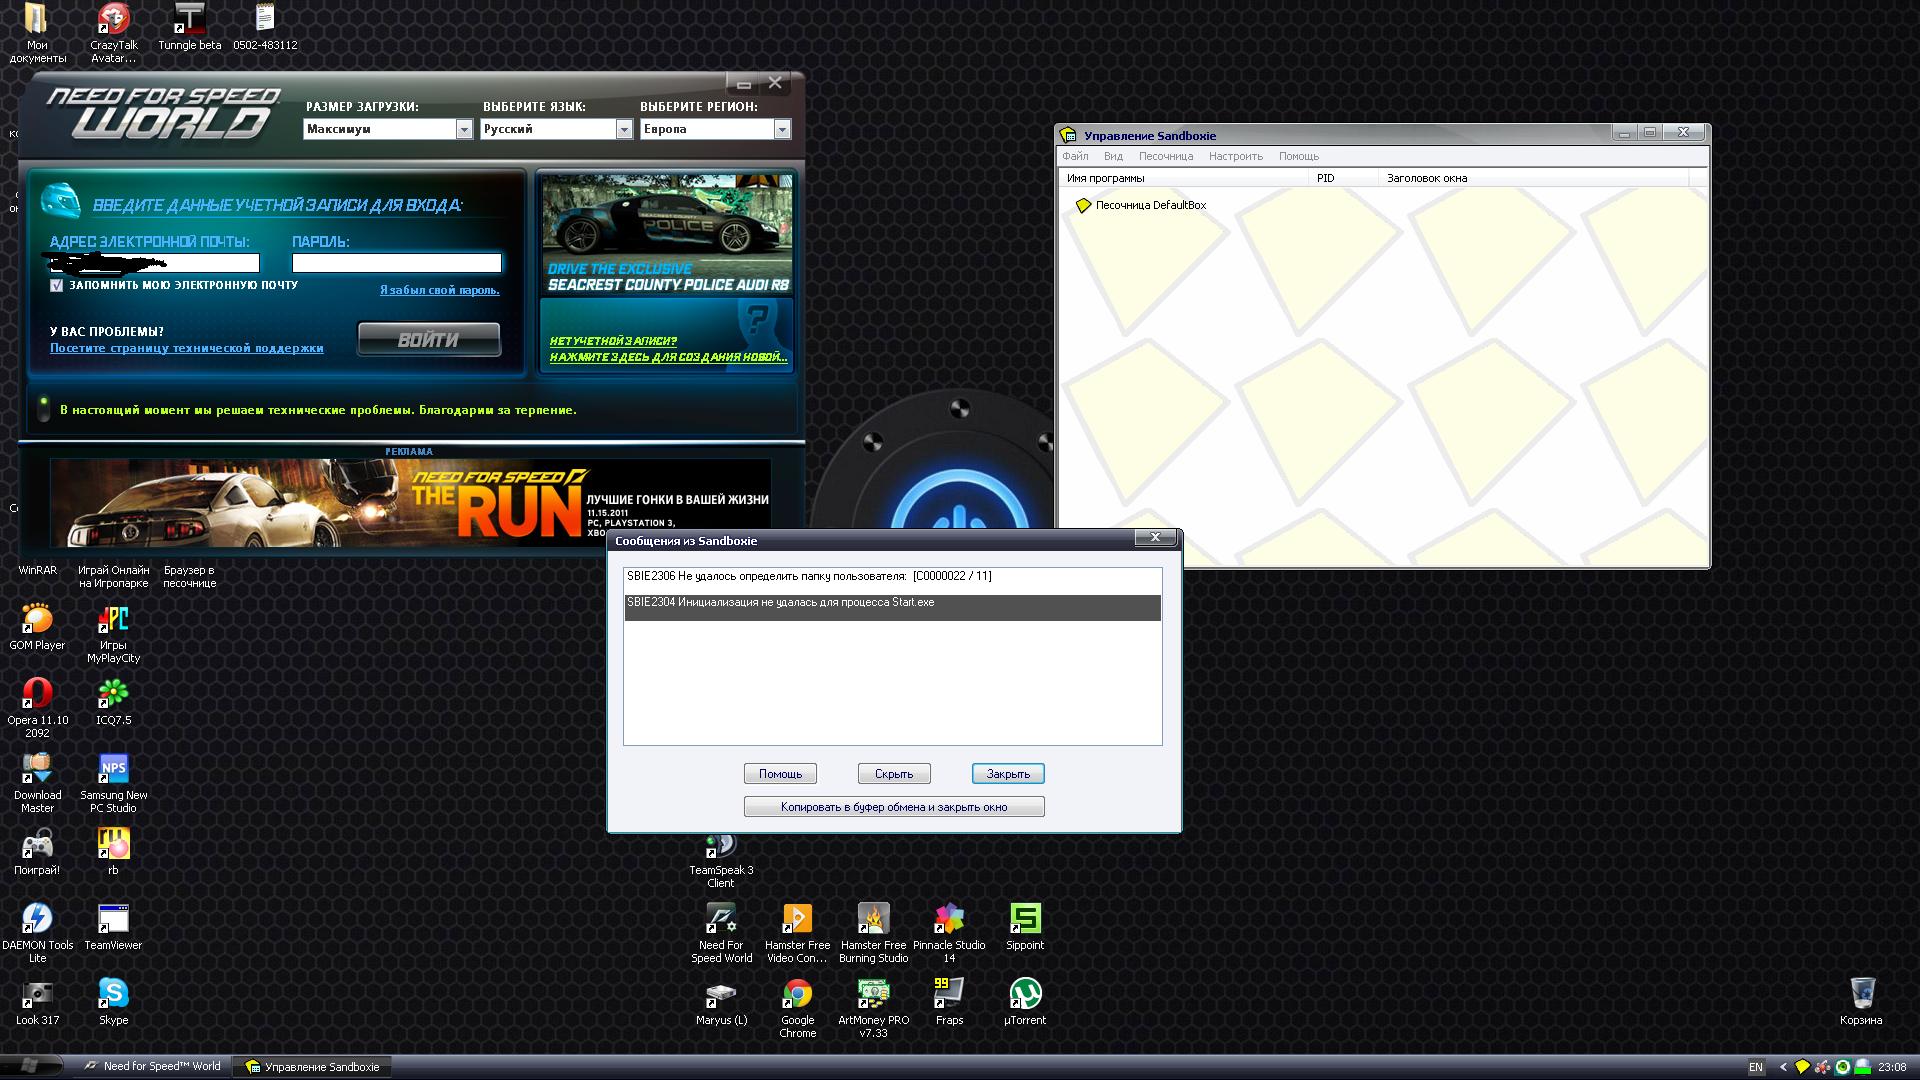Click create new account link
This screenshot has height=1080, width=1920.
pos(668,349)
